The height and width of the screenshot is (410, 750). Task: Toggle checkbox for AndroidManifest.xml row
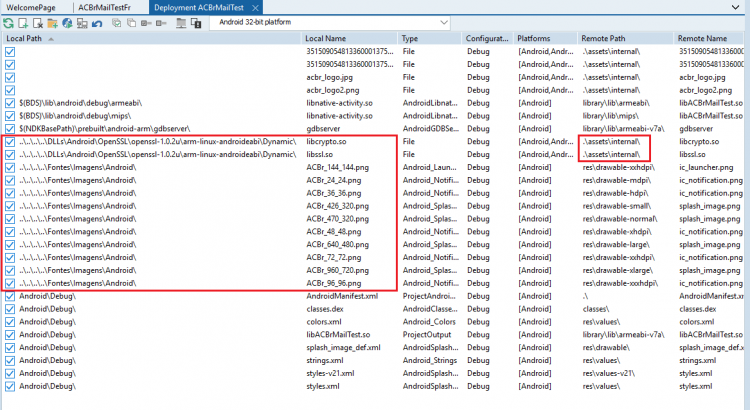(x=10, y=296)
